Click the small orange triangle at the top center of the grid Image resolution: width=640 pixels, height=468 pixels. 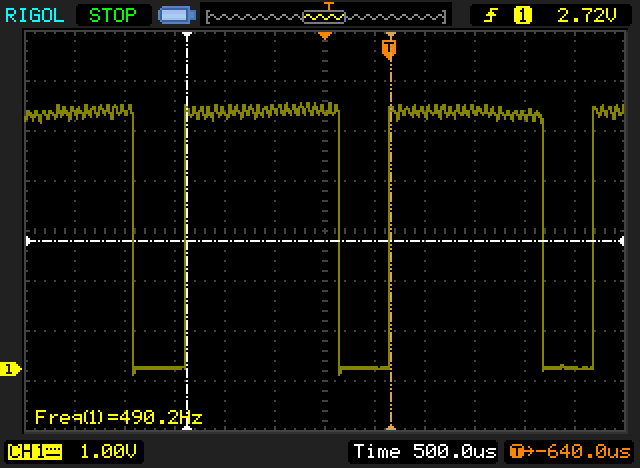click(x=324, y=36)
